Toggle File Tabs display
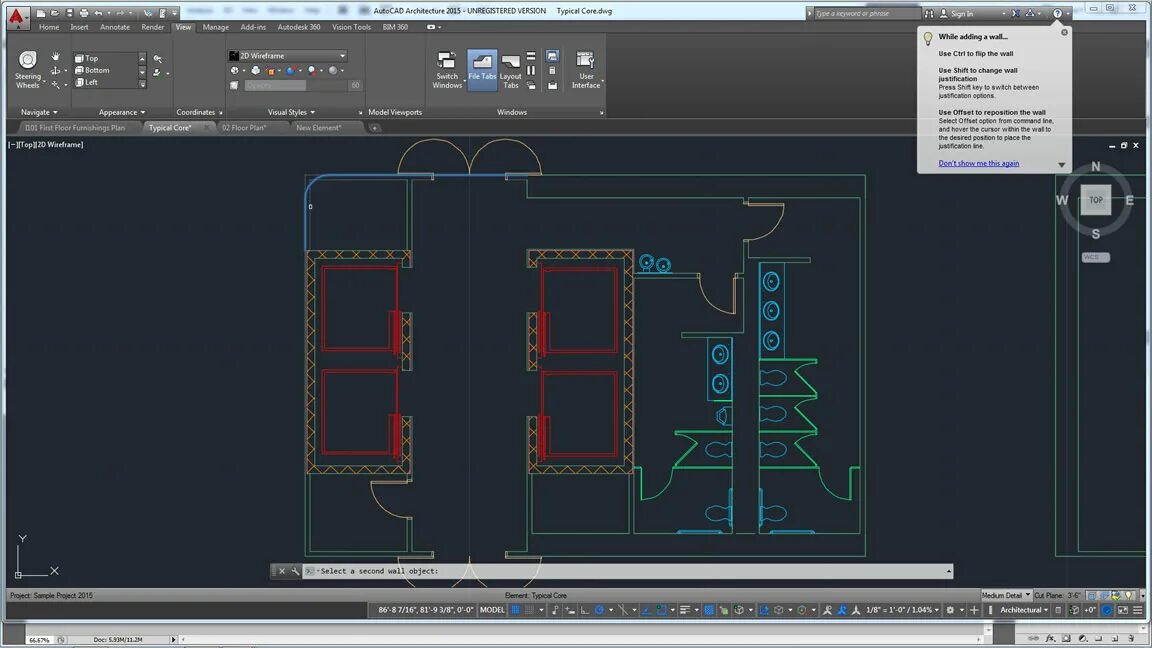The height and width of the screenshot is (648, 1152). 482,70
